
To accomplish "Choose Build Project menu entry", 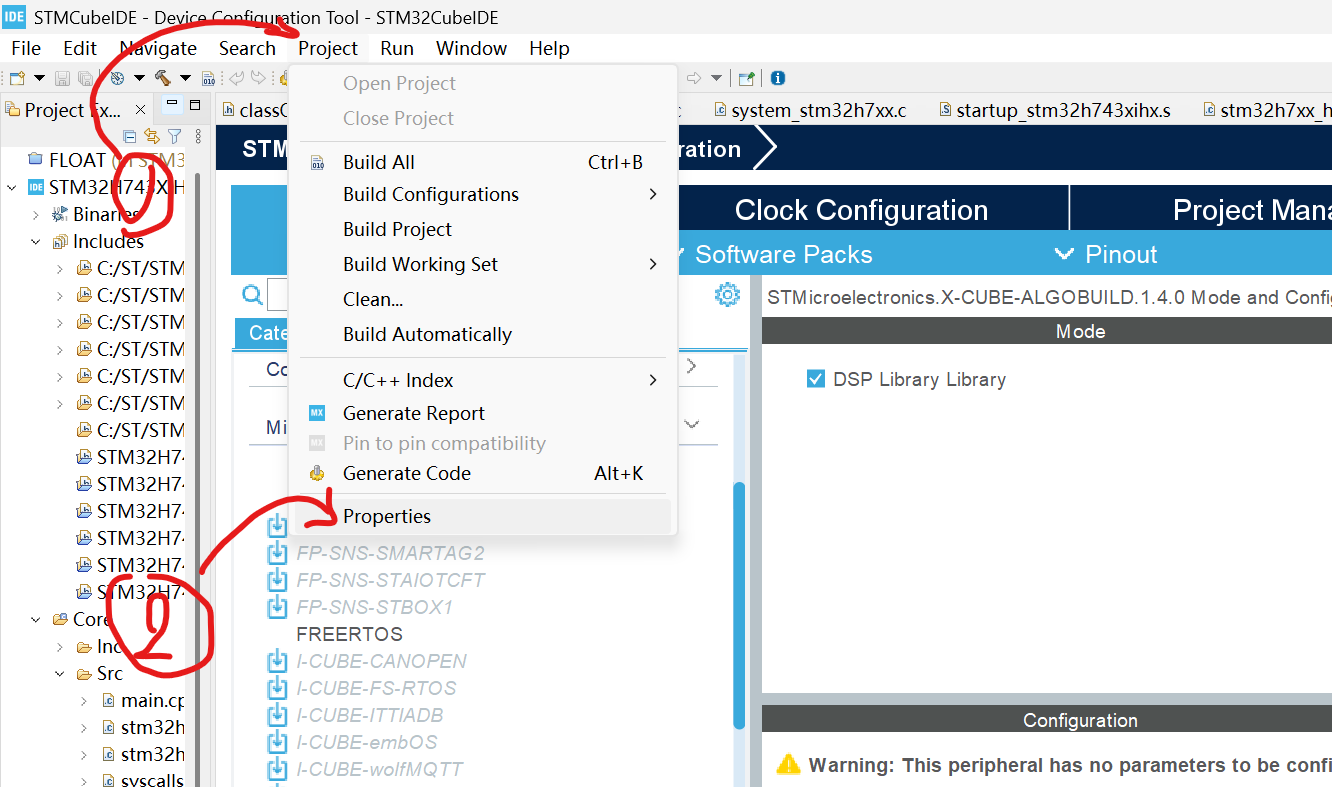I will pos(483,229).
